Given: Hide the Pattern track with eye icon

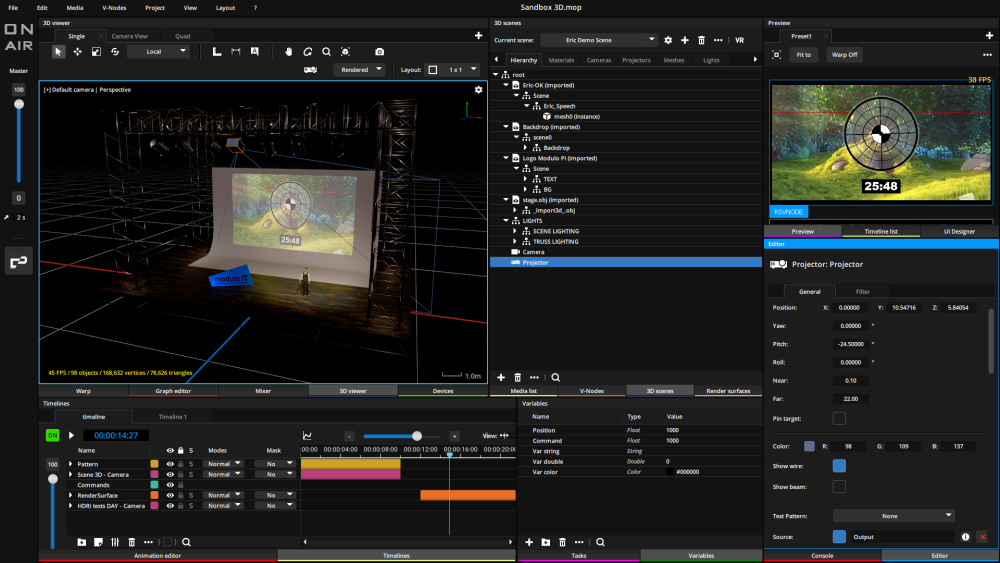Looking at the screenshot, I should click(168, 464).
